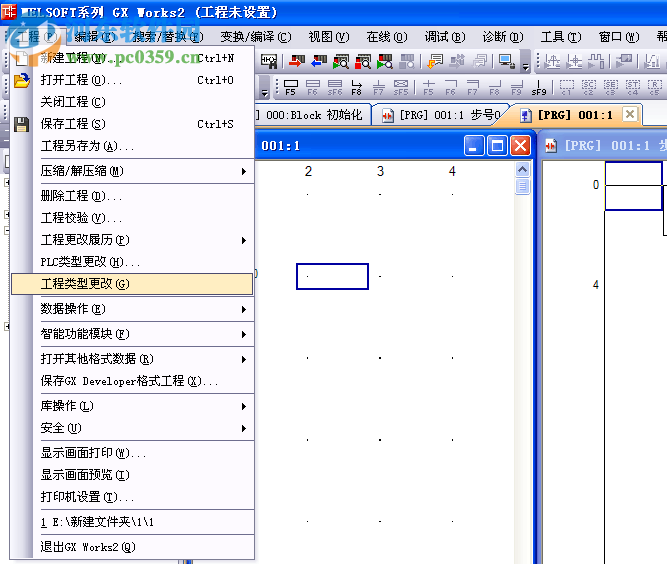Click the F6 selection divergence icon
This screenshot has height=564, width=667.
coord(450,87)
